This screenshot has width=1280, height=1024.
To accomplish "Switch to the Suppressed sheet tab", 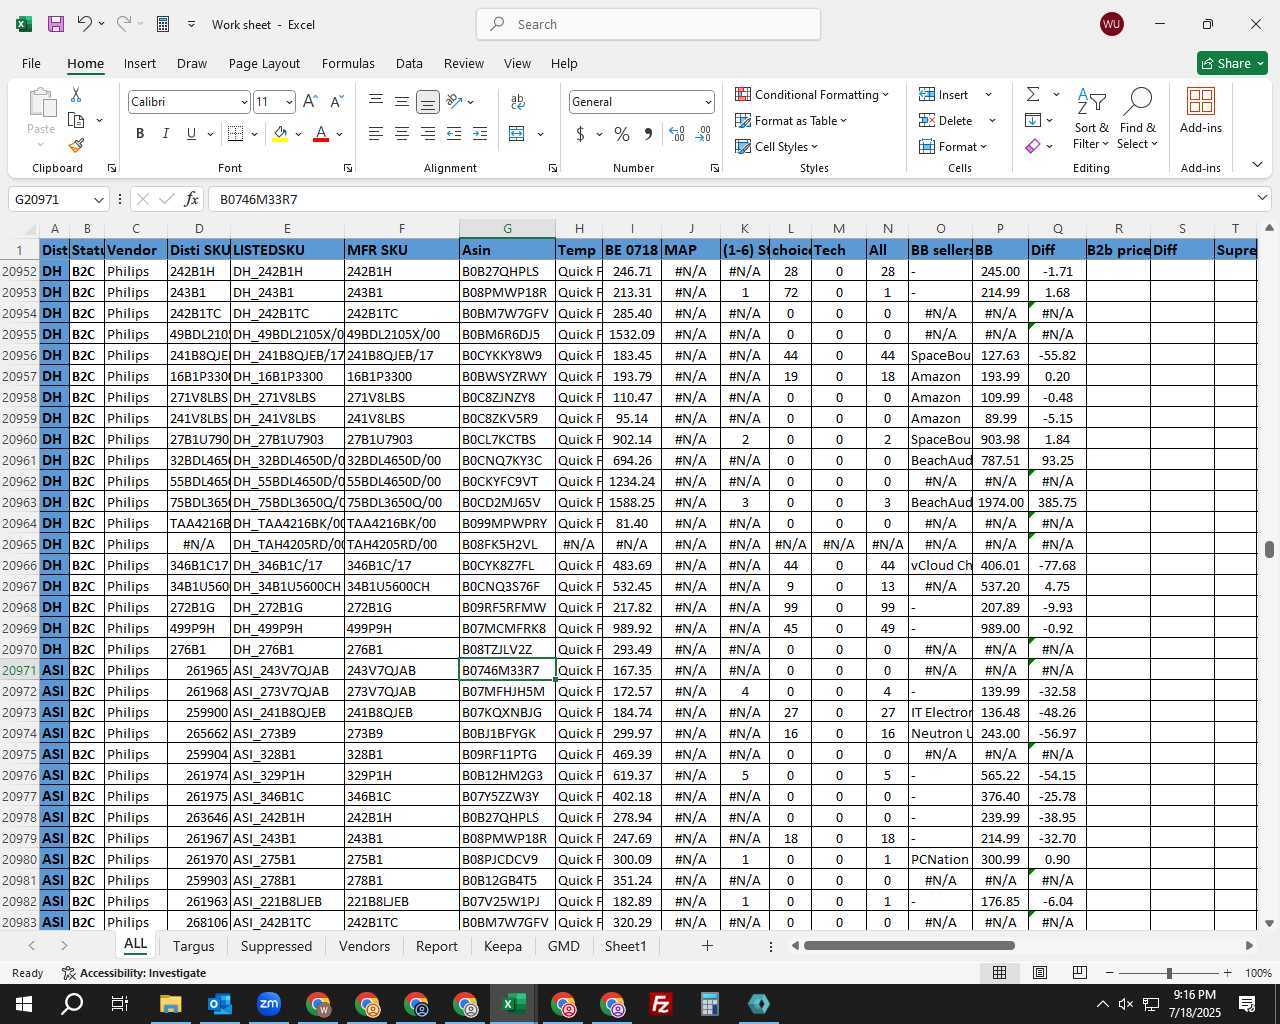I will [276, 946].
